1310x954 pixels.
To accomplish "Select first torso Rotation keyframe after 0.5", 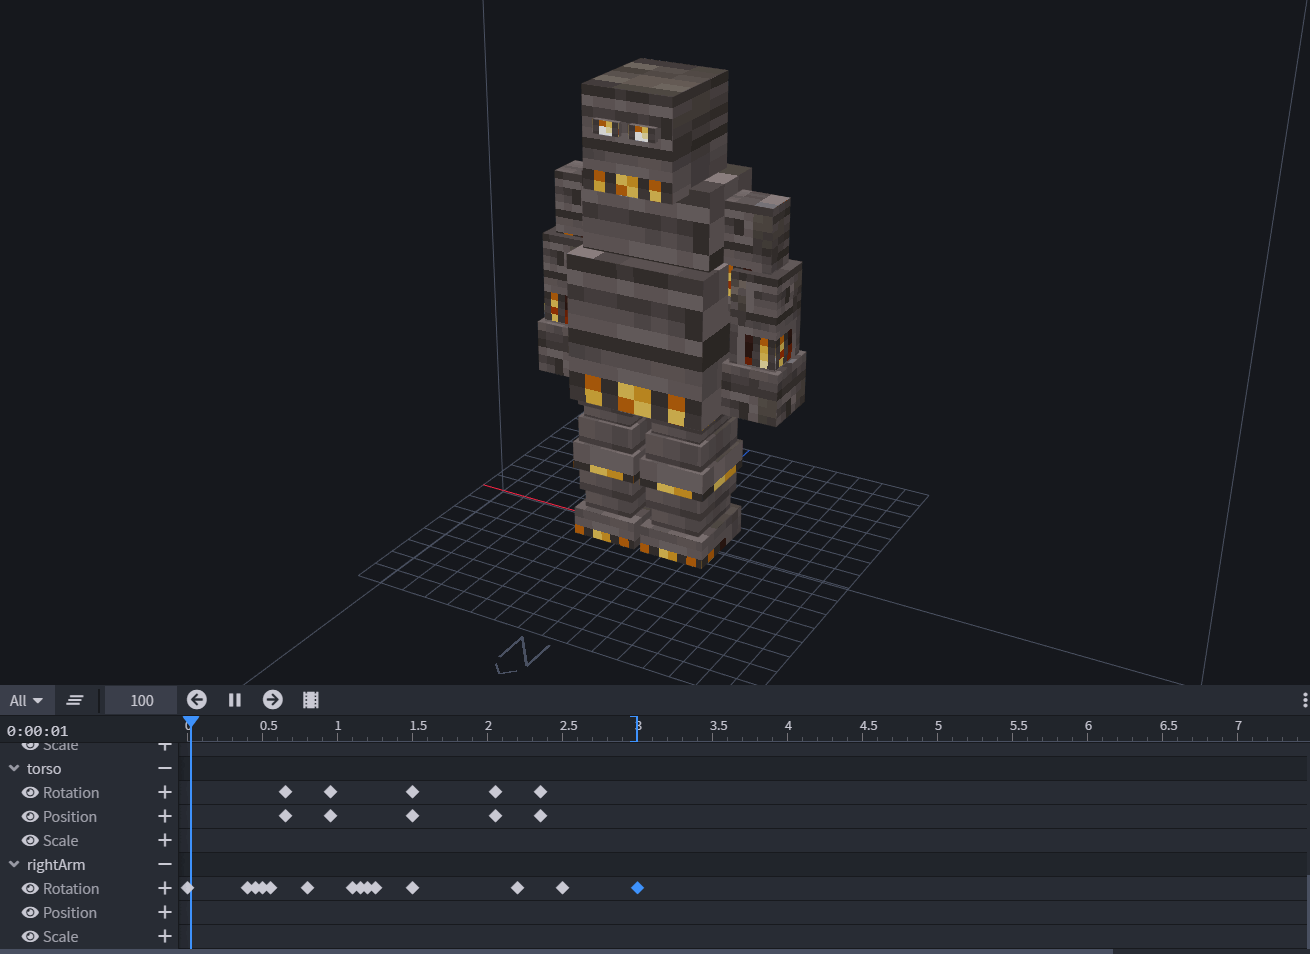I will [x=286, y=792].
